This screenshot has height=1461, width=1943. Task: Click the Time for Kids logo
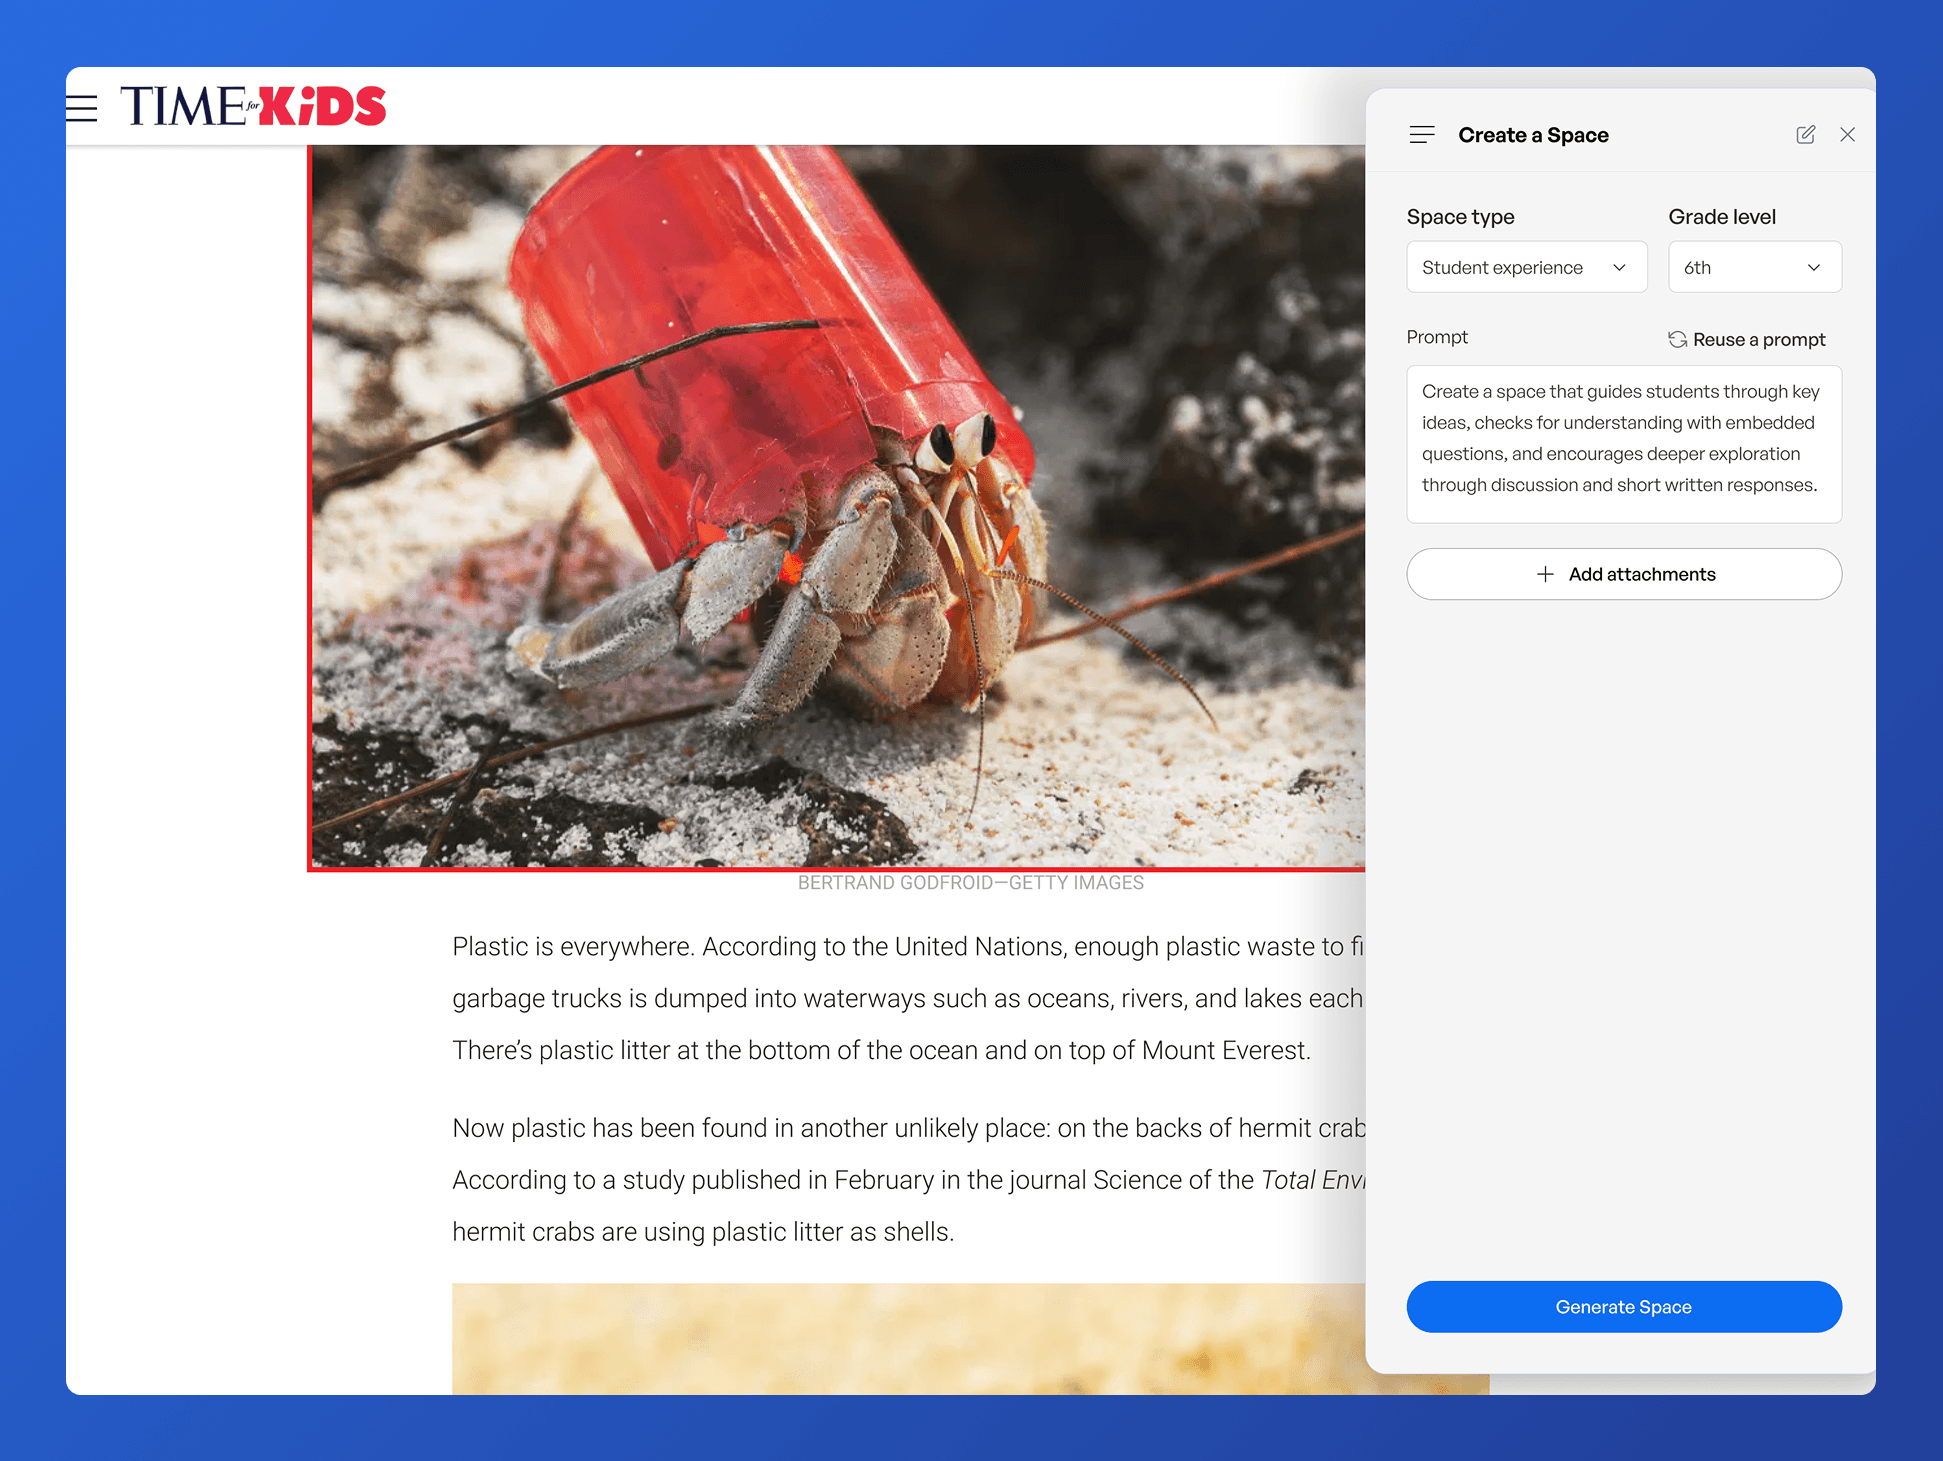point(253,107)
